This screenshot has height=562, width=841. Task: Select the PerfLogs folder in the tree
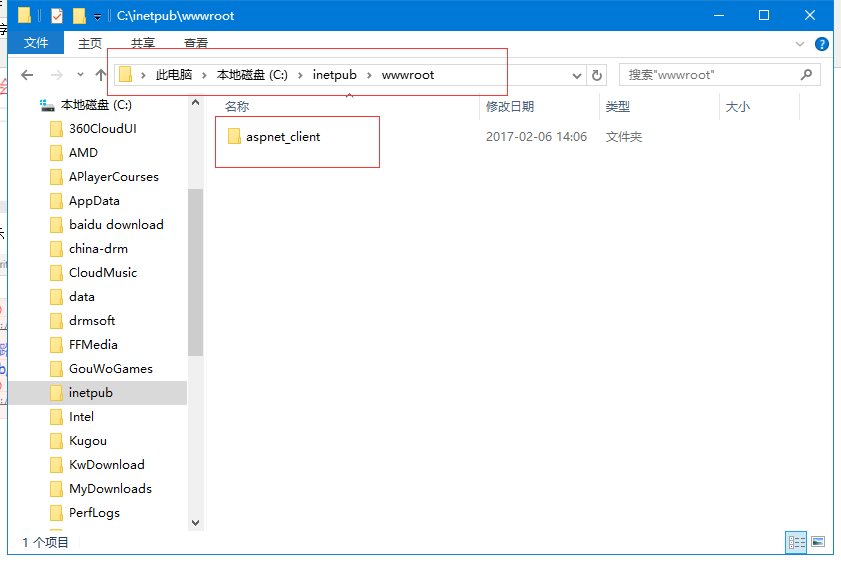click(94, 513)
